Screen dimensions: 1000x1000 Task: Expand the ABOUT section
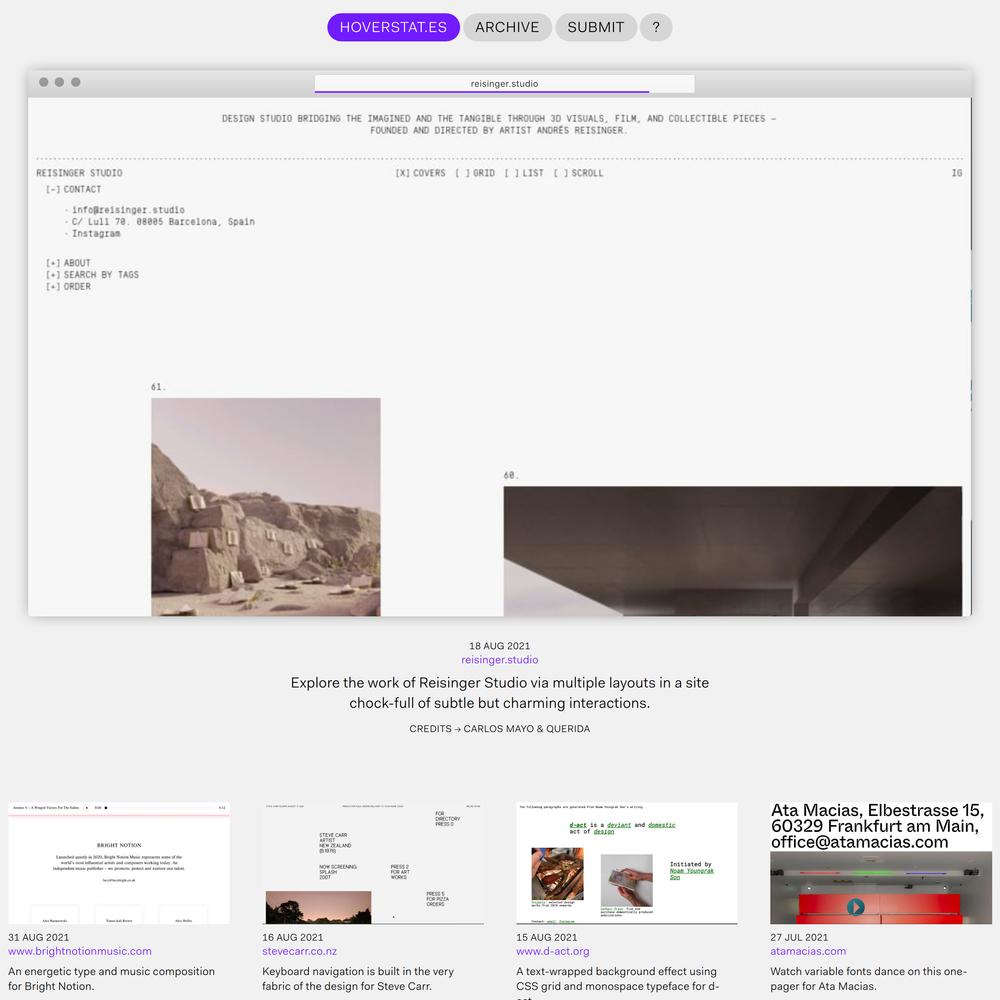(68, 263)
